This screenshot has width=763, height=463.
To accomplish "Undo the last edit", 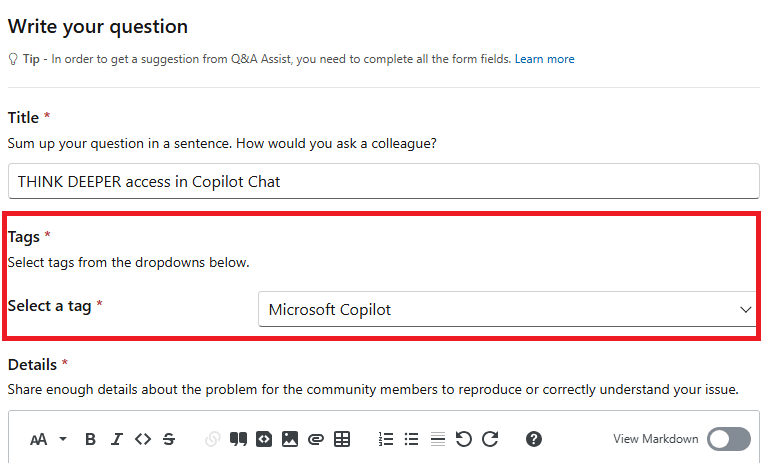I will (463, 439).
